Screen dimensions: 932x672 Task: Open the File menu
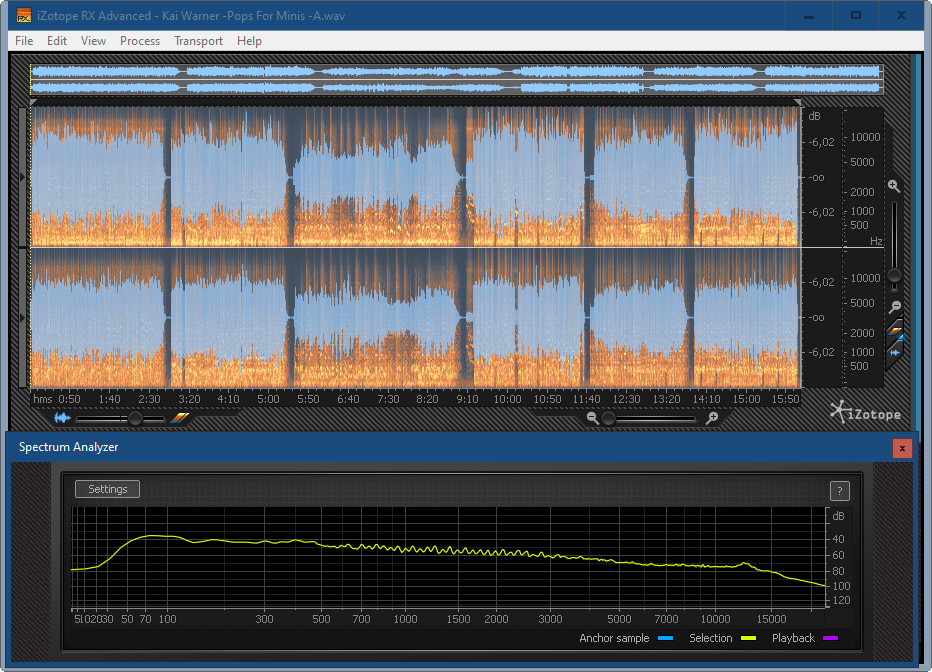click(x=24, y=41)
